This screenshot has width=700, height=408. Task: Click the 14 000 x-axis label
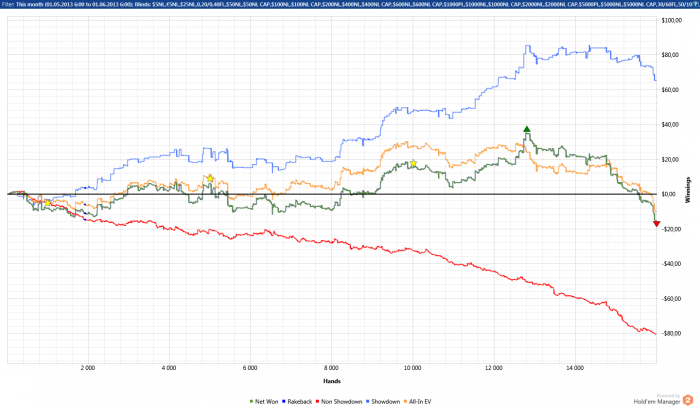575,368
